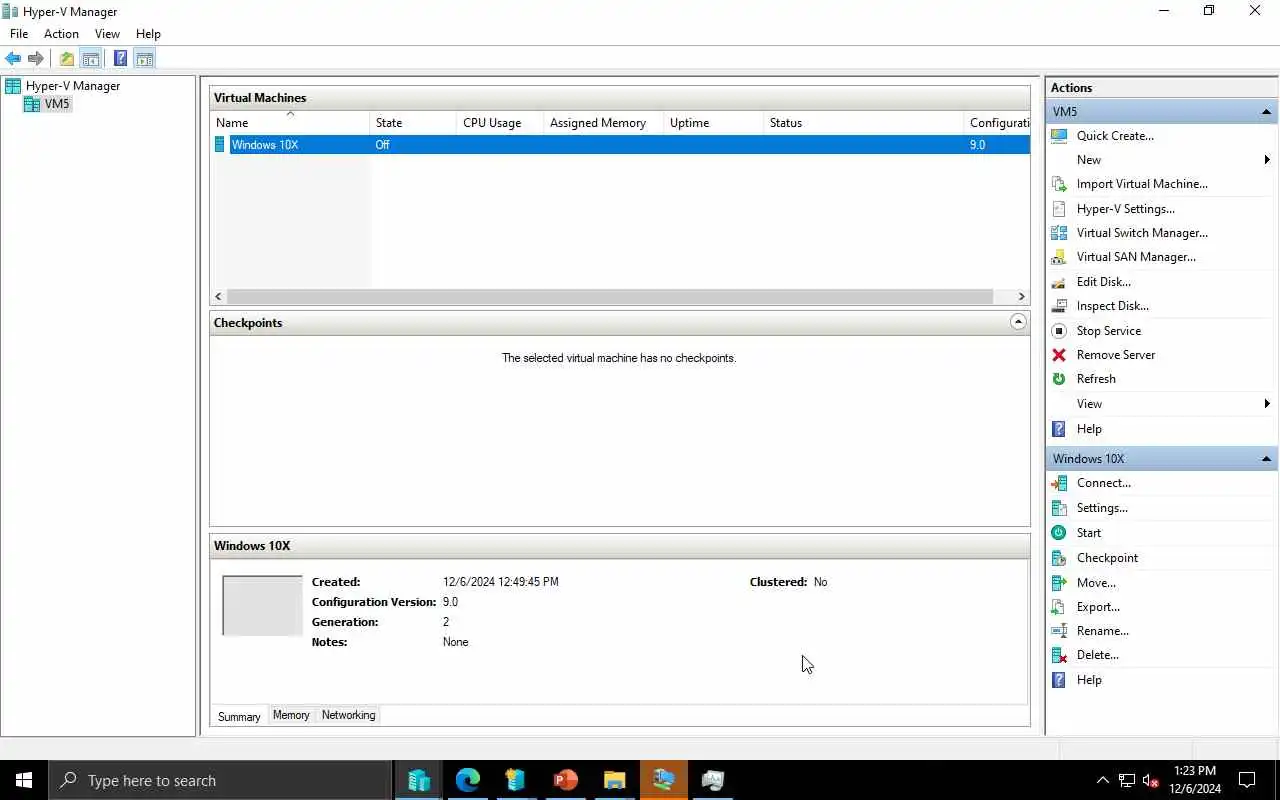The height and width of the screenshot is (800, 1280).
Task: Sort by the Status column header
Action: (864, 123)
